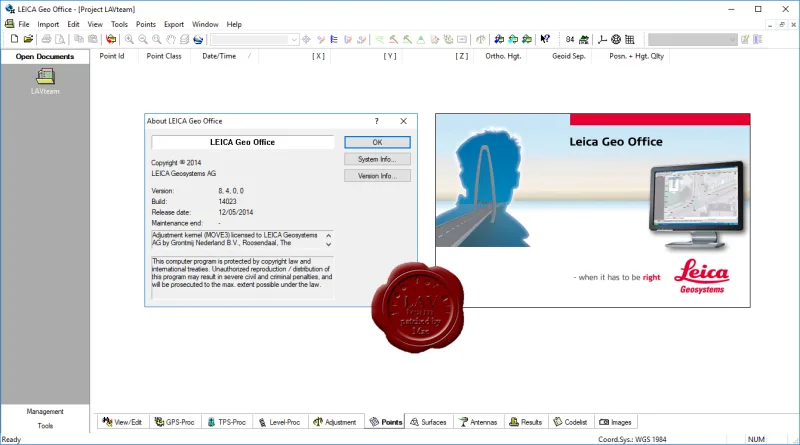The height and width of the screenshot is (445, 800).
Task: Switch to the Images tab
Action: [x=615, y=422]
